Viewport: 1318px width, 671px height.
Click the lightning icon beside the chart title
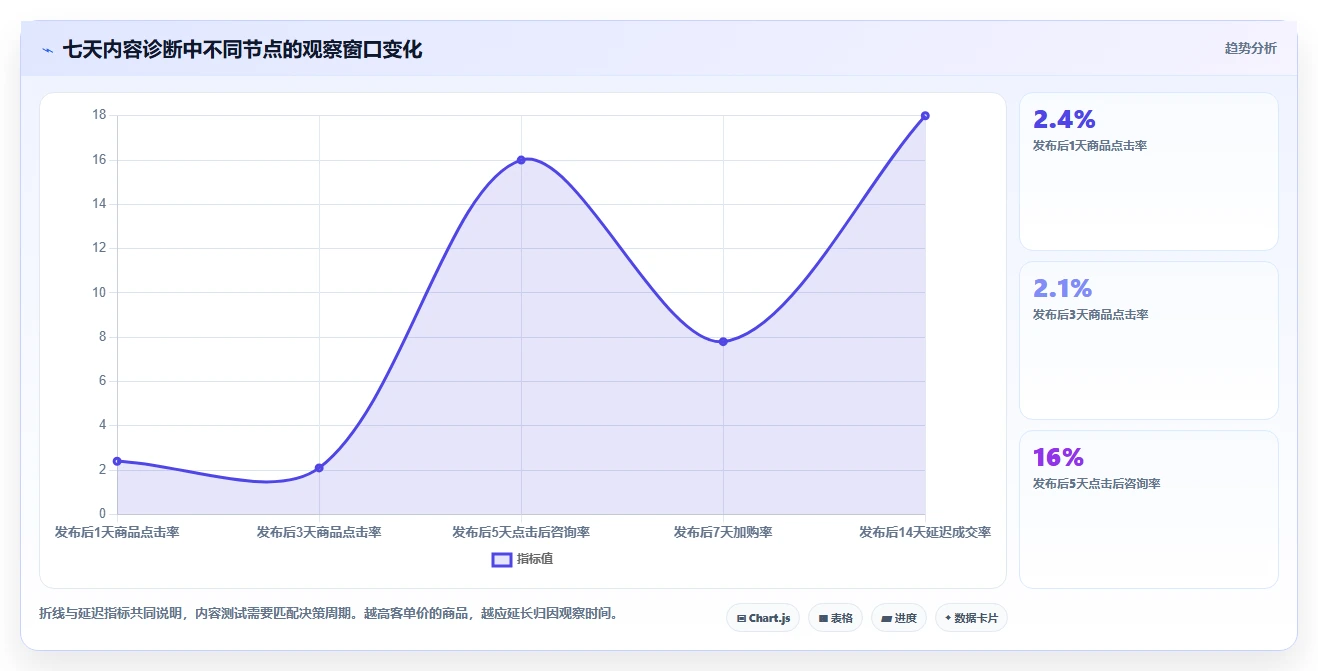[x=47, y=50]
